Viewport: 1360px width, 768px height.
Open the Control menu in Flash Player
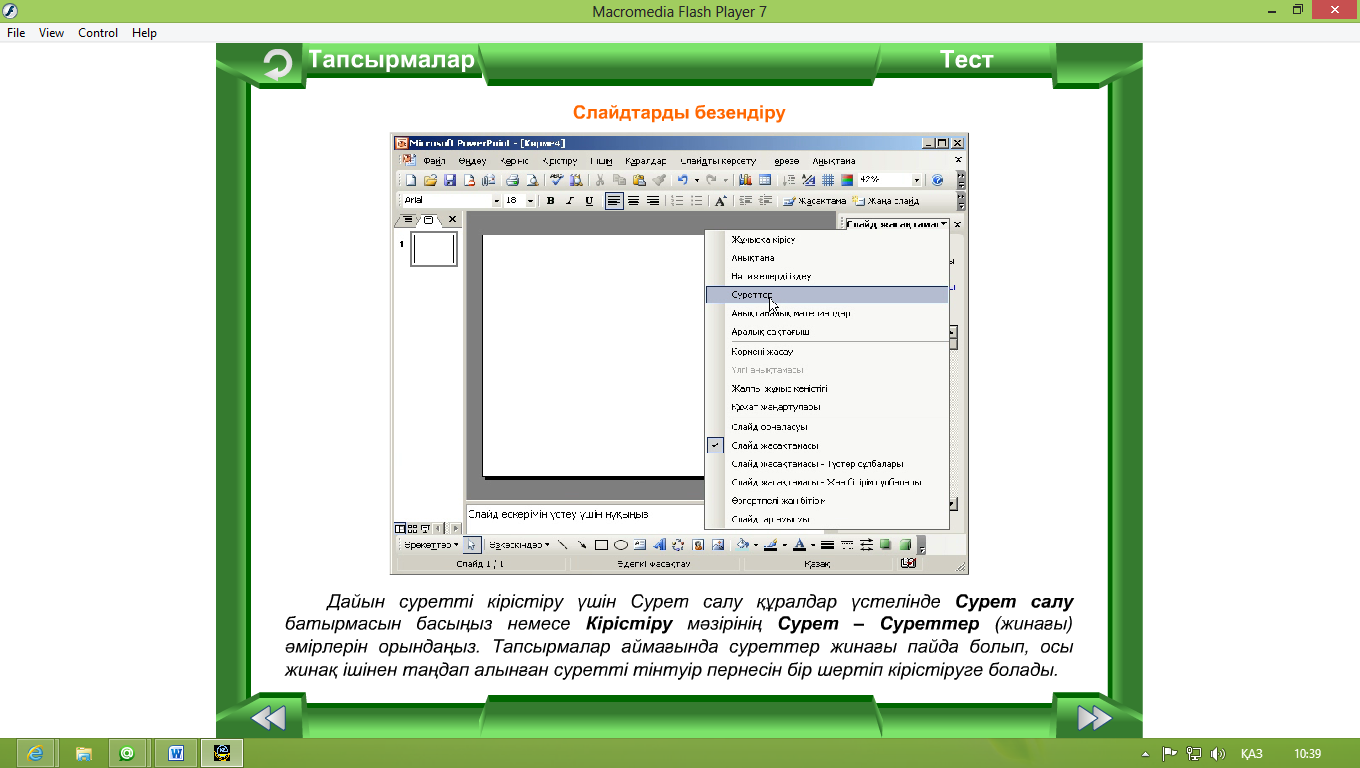[98, 33]
